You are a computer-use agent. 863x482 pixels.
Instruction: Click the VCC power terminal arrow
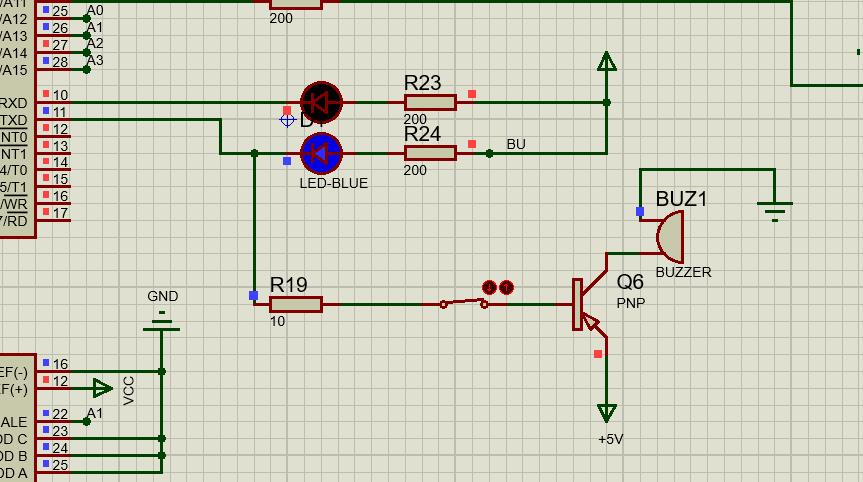coord(102,388)
